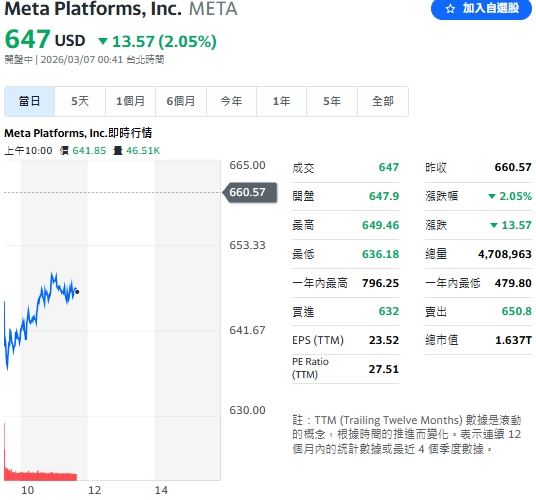Click the 13.57 (2.05%) change text
Viewport: 536px width, 500px height.
point(164,41)
